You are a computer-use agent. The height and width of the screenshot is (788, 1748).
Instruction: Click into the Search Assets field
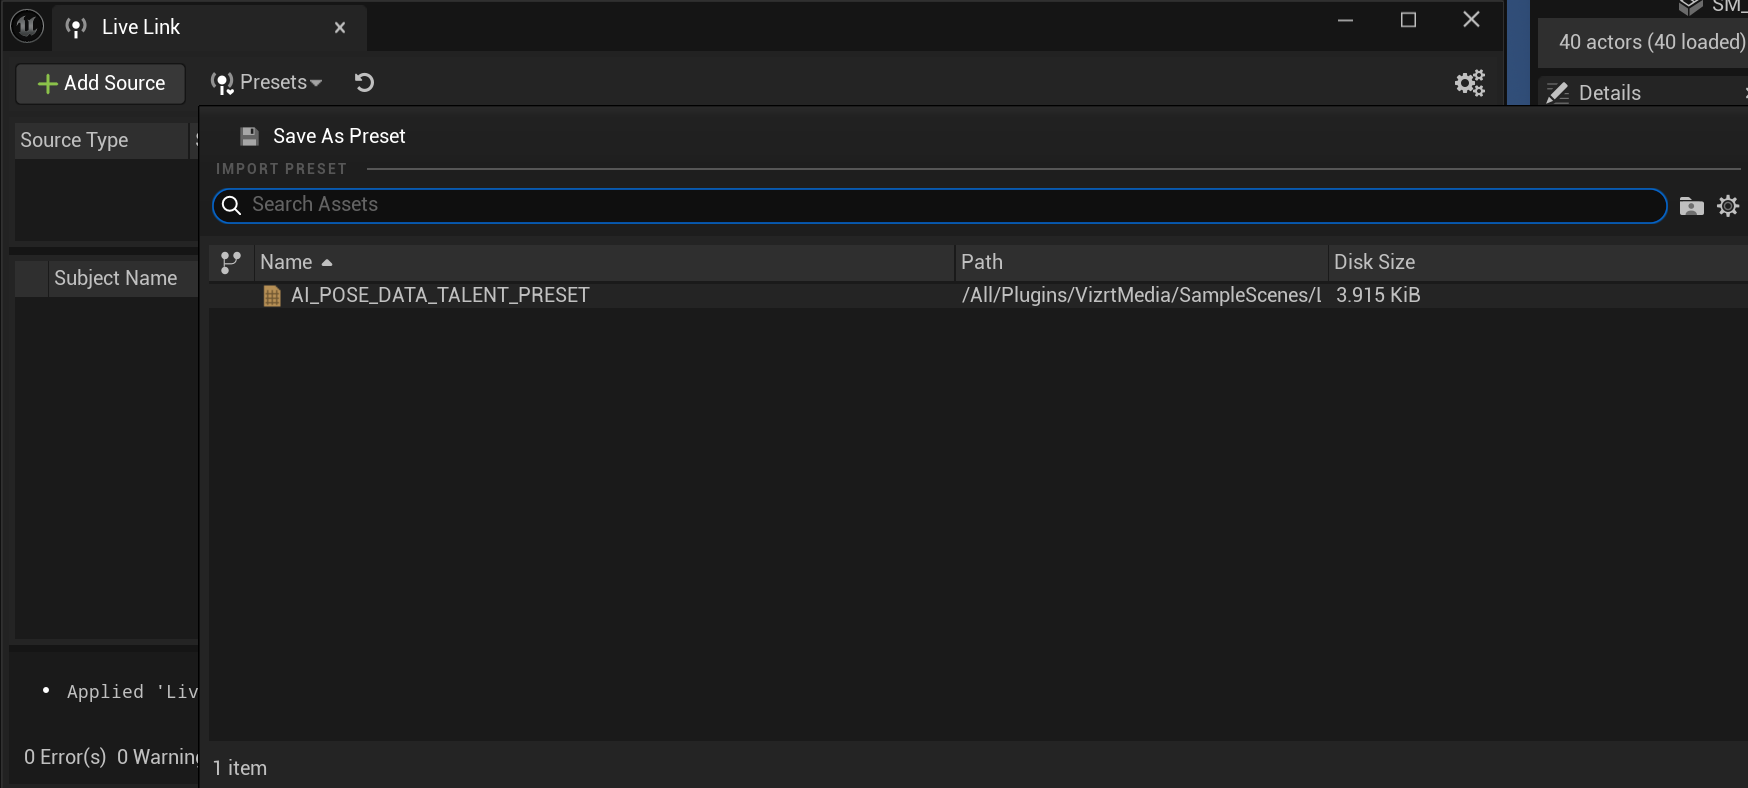[x=940, y=205]
